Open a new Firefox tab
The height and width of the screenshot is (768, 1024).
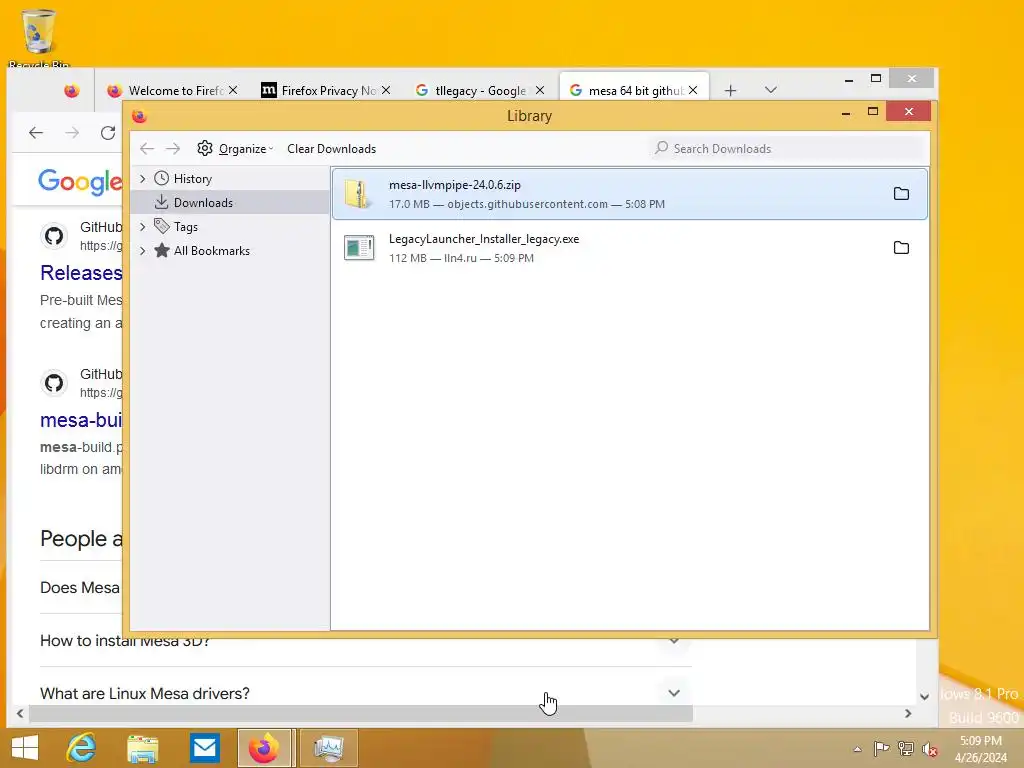pyautogui.click(x=731, y=90)
